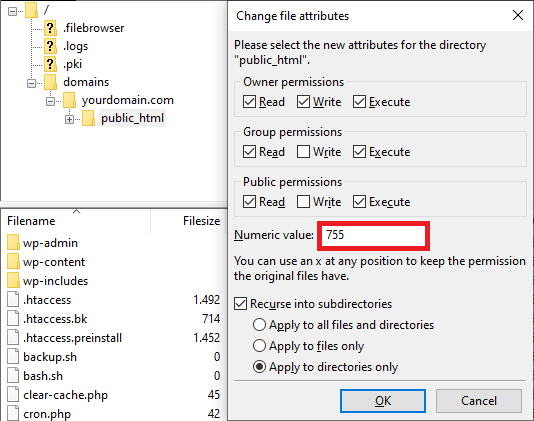Expand the public_html tree node
The image size is (534, 421).
[69, 119]
